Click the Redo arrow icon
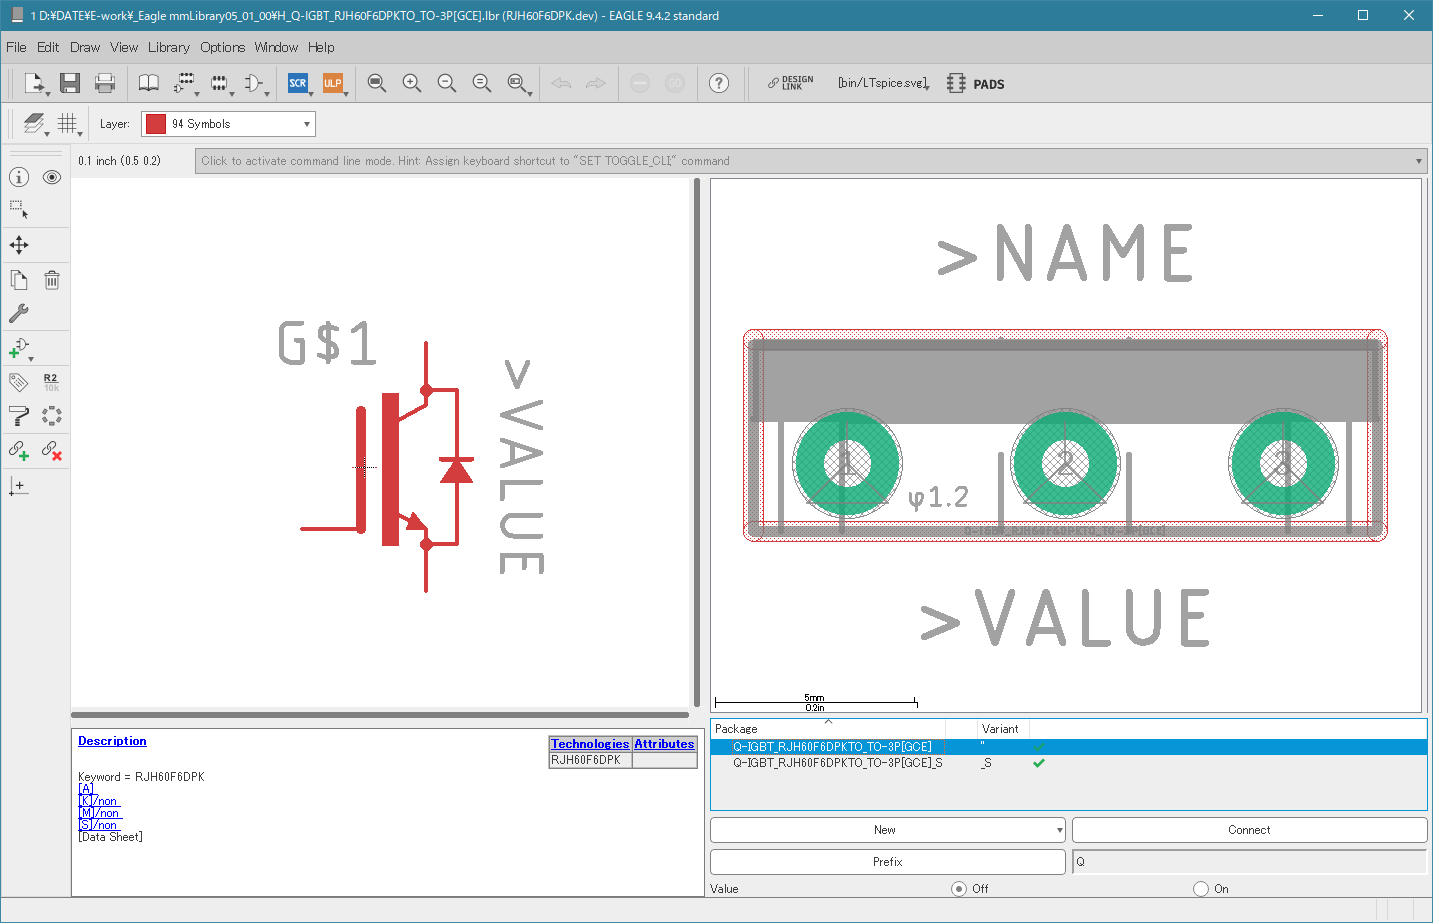 (596, 83)
